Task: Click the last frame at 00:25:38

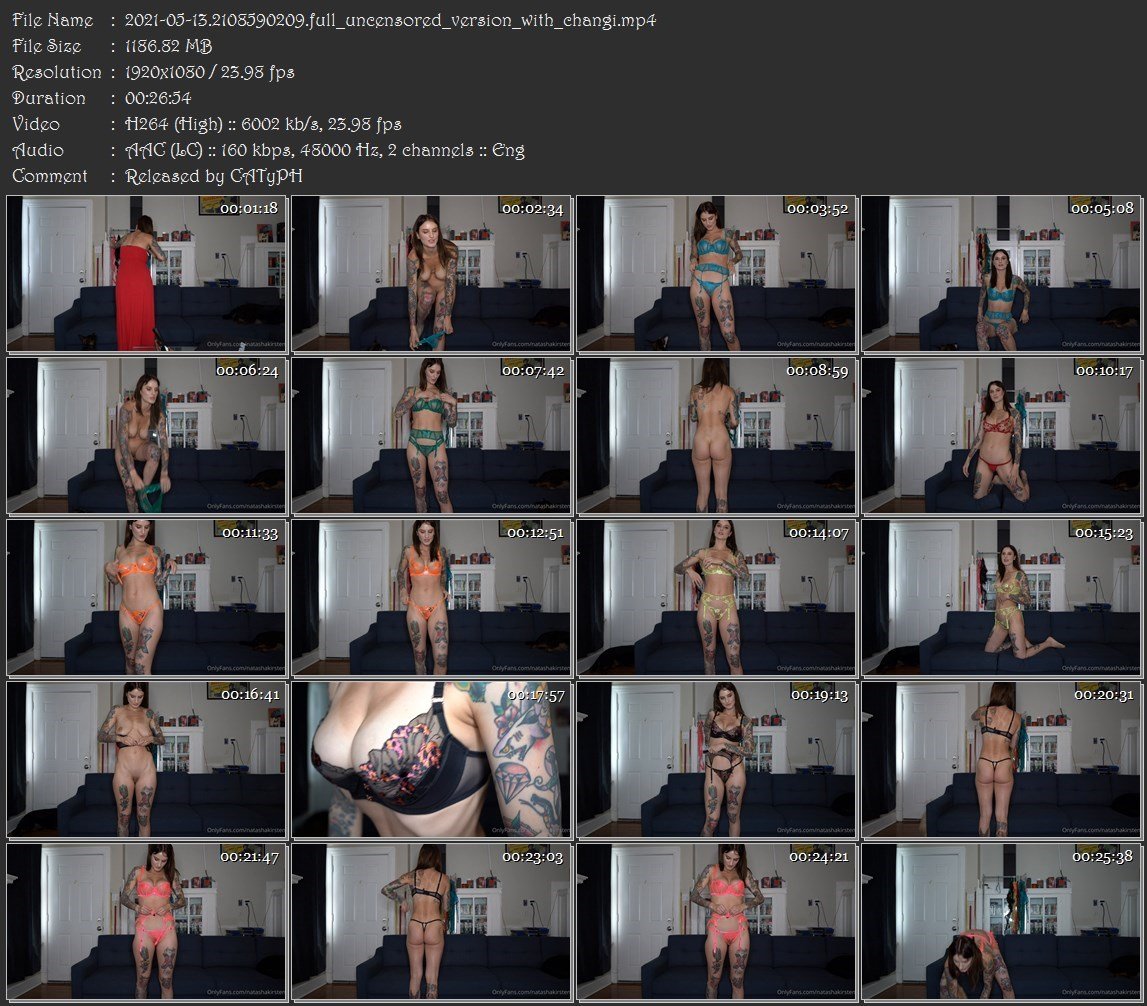Action: click(1001, 921)
